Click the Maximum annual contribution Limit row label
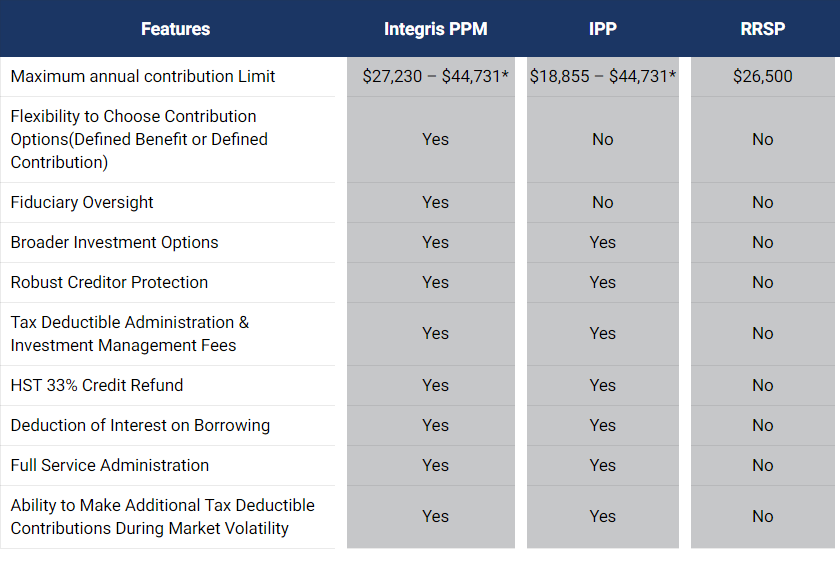Viewport: 840px width, 569px height. click(x=142, y=76)
